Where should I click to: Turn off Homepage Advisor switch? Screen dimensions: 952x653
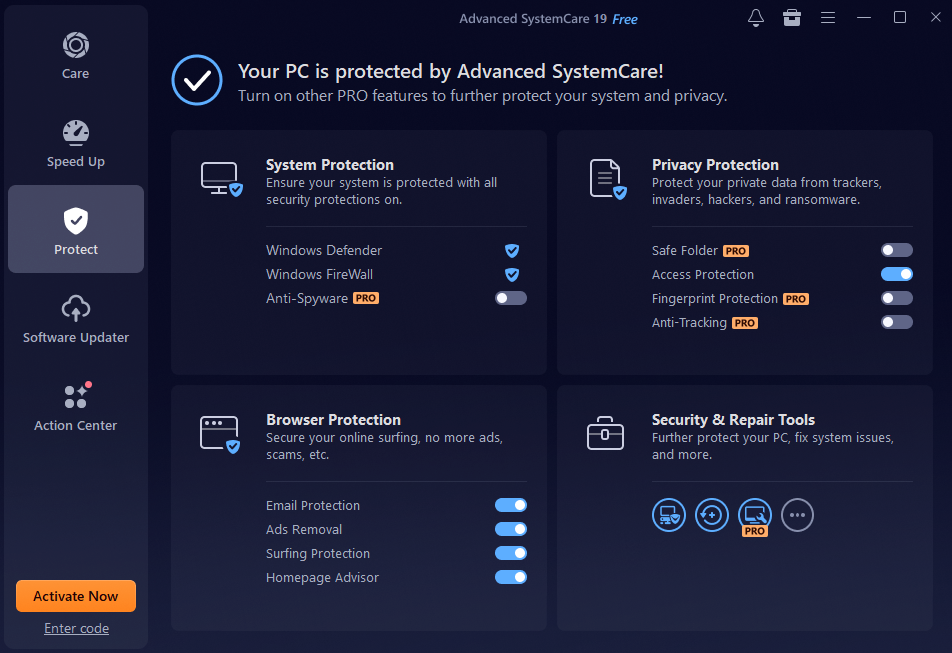(510, 577)
